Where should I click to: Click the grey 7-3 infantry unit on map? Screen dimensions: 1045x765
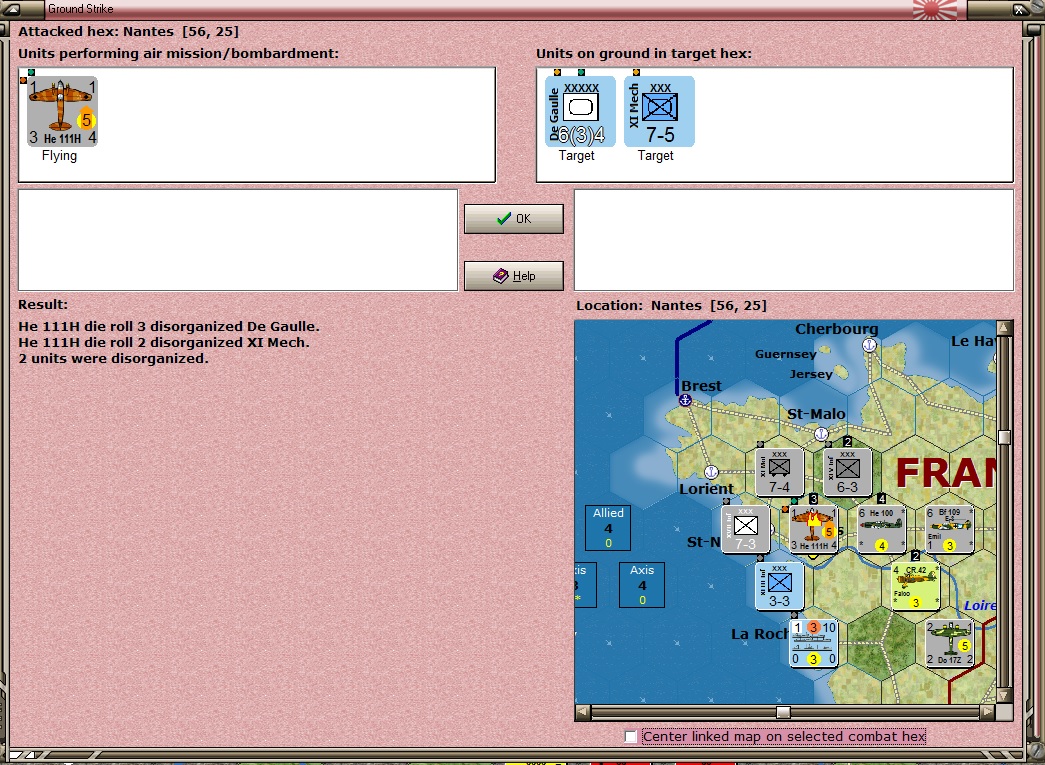745,529
